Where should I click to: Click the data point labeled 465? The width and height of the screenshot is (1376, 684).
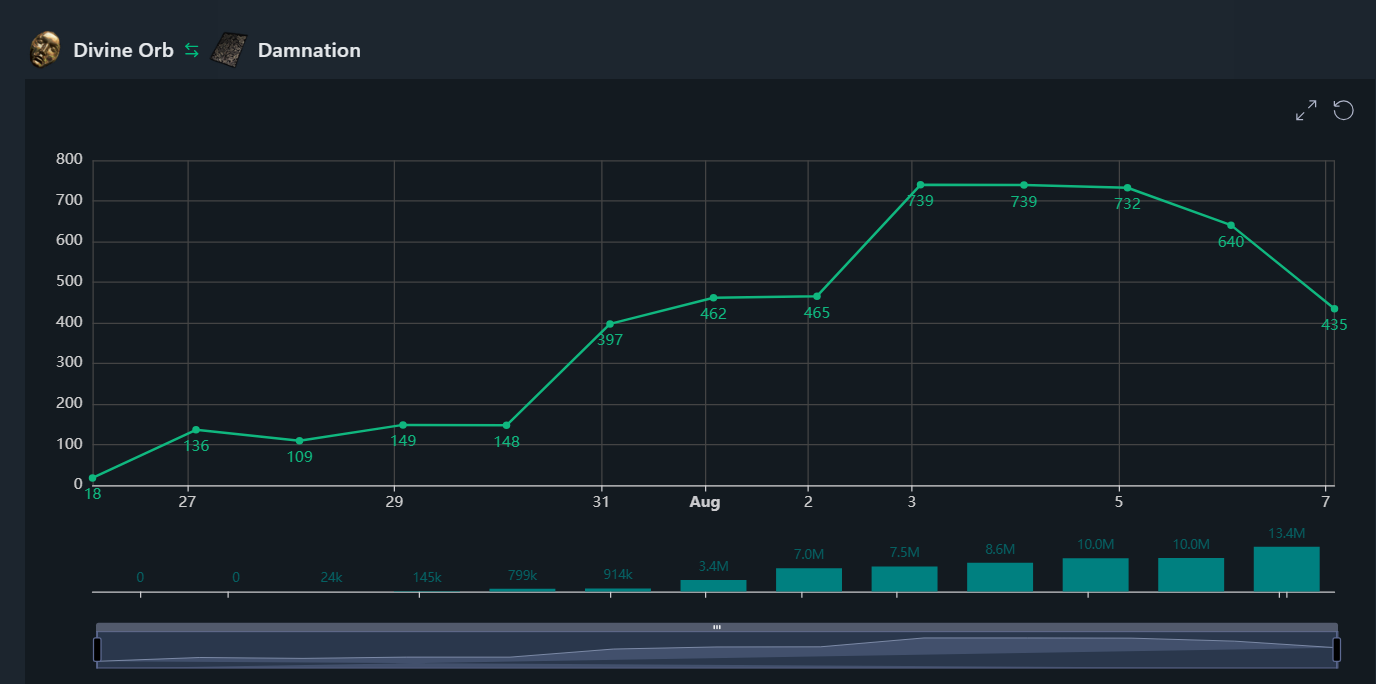pos(817,296)
